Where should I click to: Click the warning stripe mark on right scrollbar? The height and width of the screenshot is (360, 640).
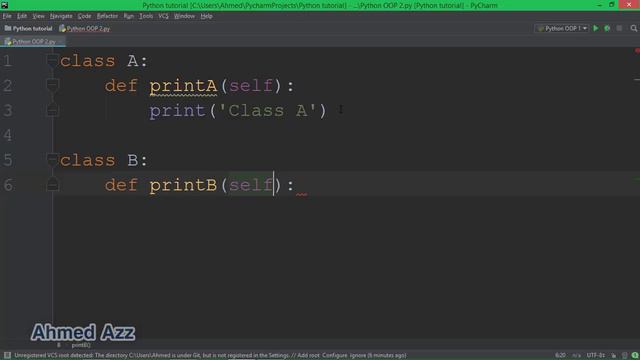tap(637, 80)
